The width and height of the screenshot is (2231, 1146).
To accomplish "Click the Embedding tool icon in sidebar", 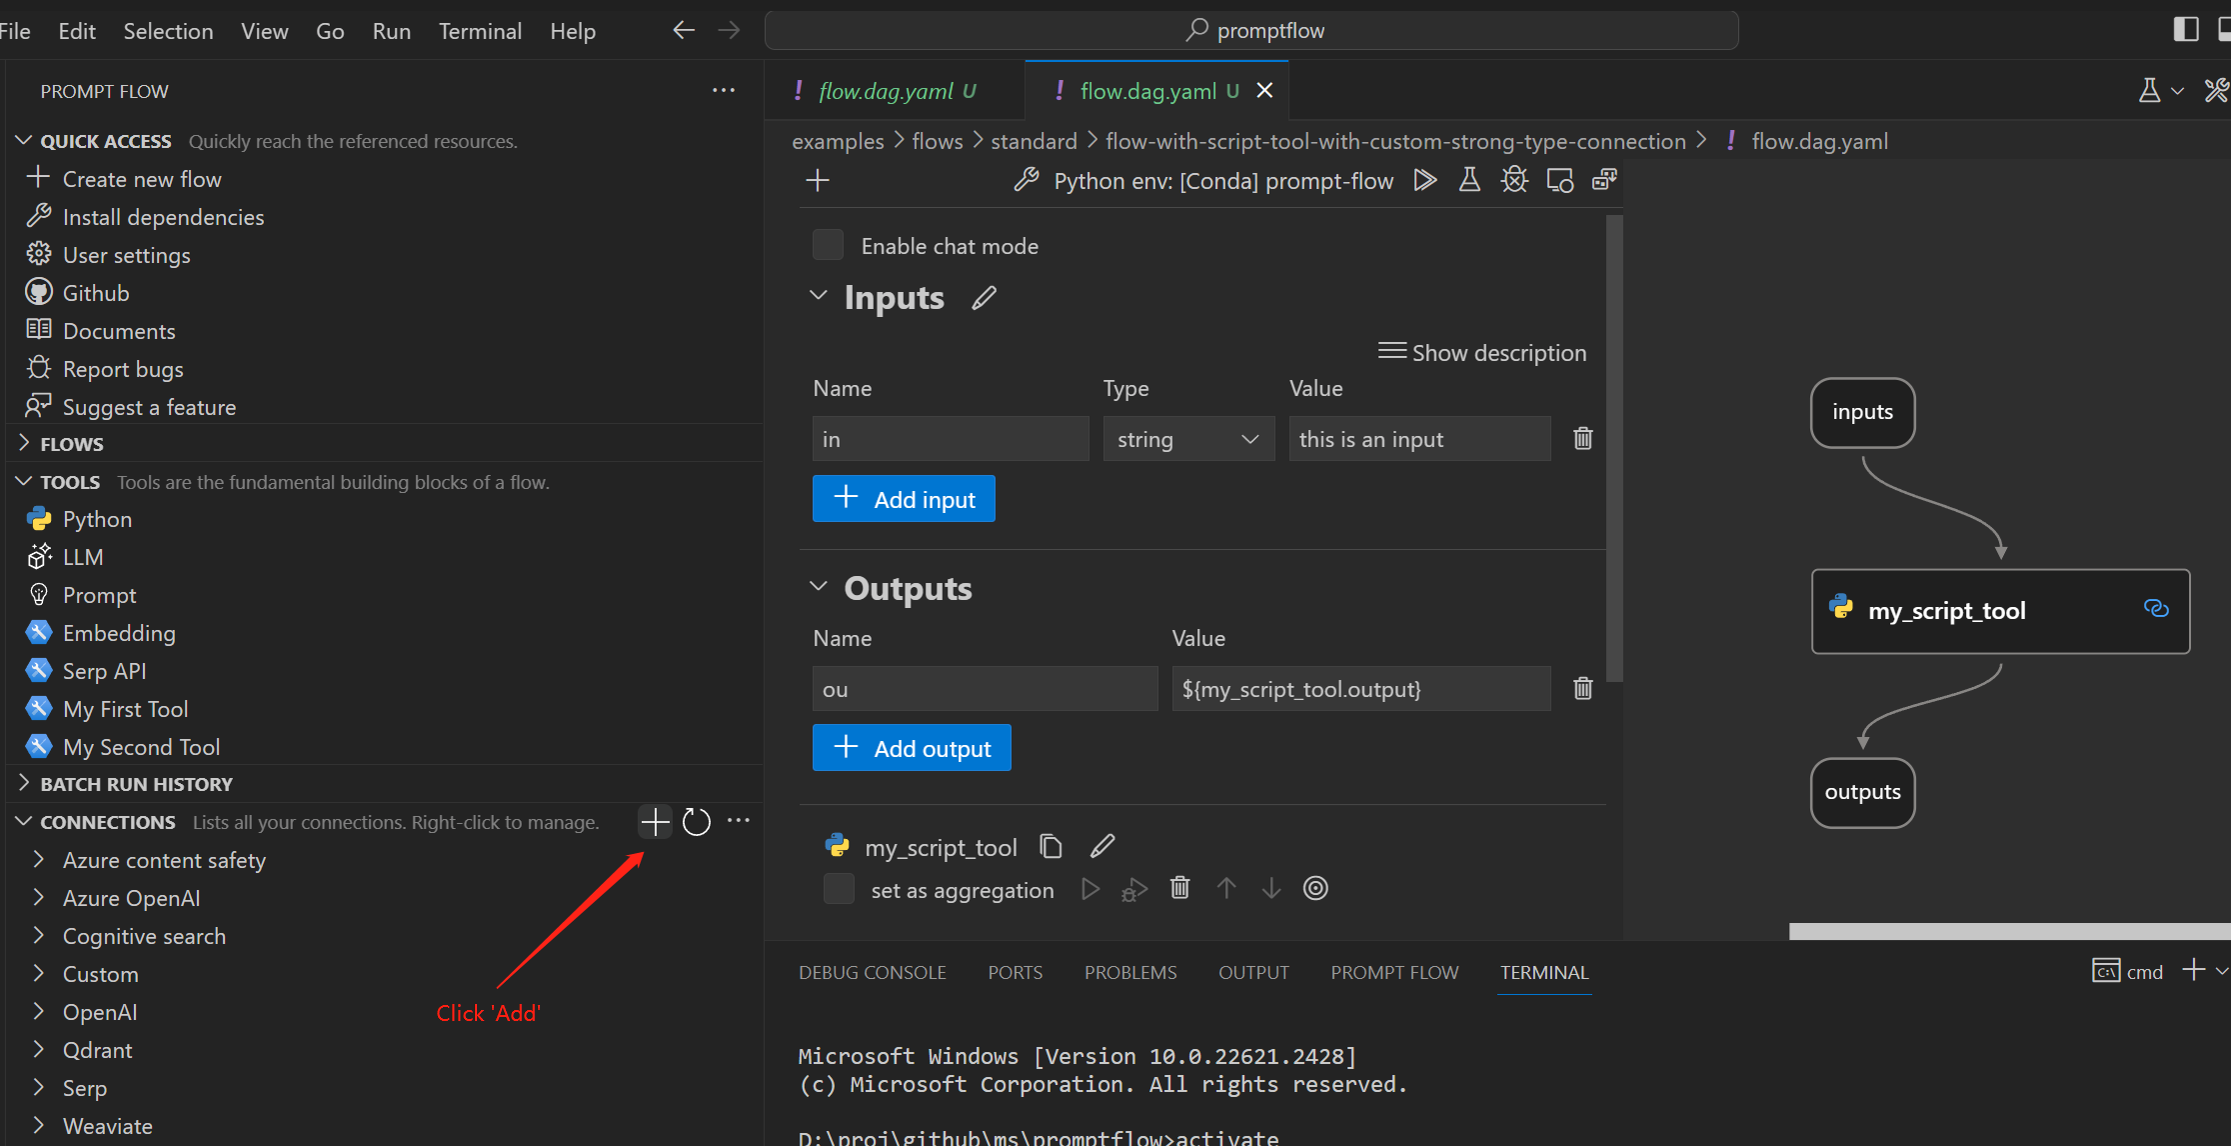I will [39, 633].
